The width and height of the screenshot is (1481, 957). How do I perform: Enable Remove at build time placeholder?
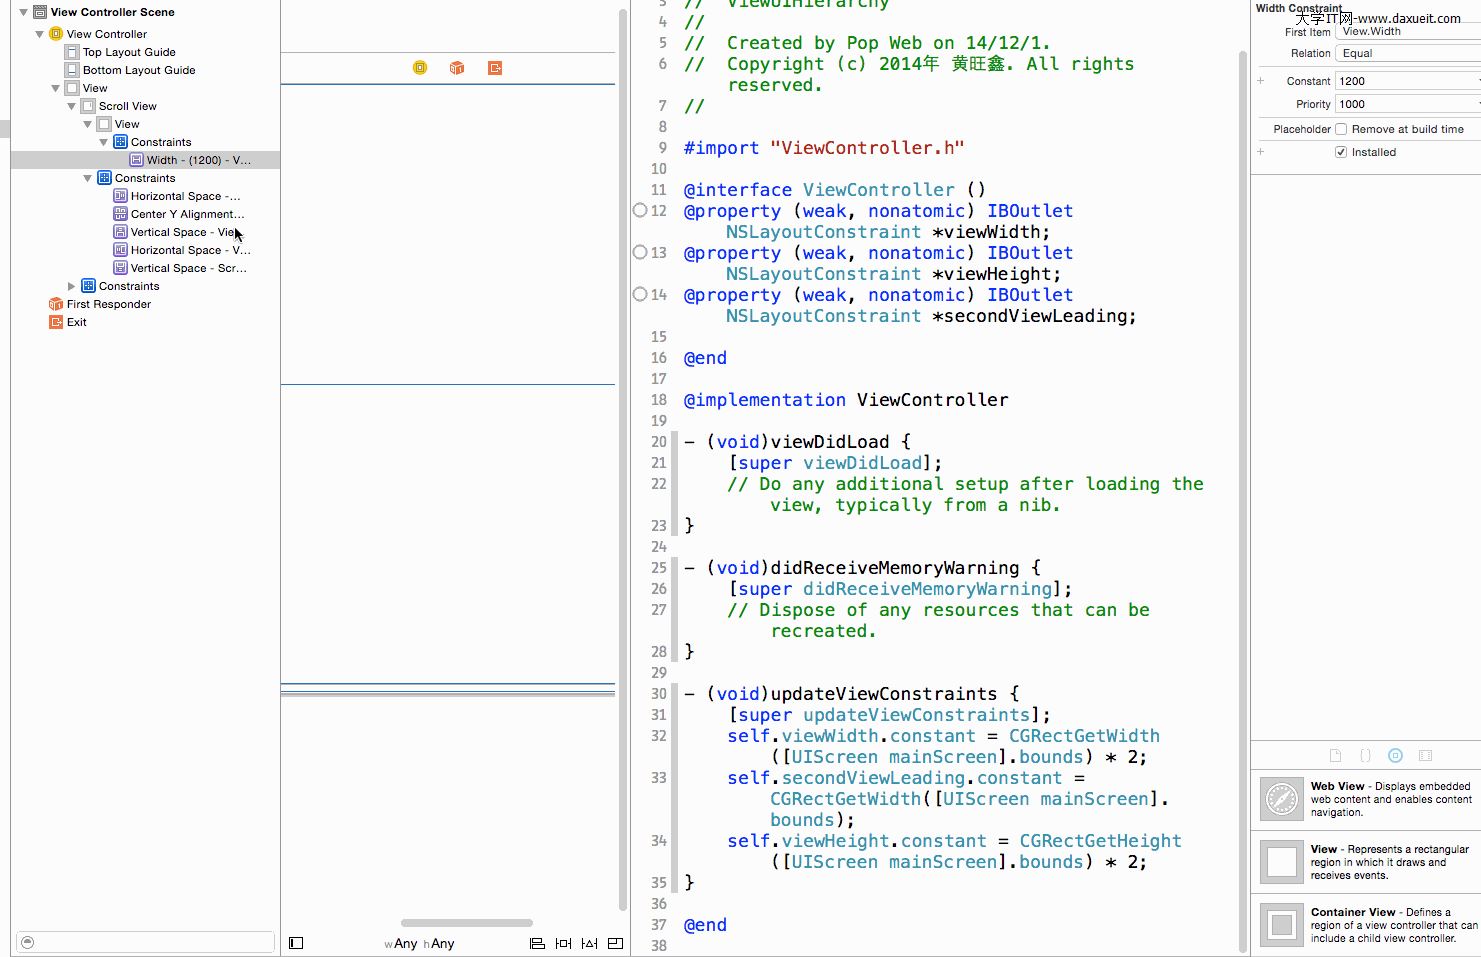(x=1341, y=129)
